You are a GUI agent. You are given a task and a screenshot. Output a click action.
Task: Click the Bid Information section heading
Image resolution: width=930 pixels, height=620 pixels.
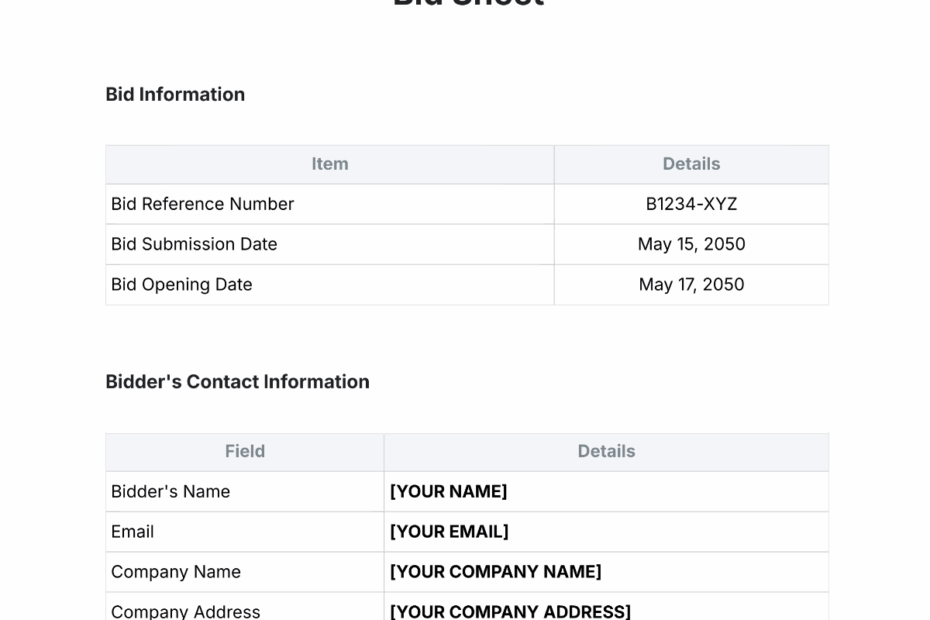175,94
